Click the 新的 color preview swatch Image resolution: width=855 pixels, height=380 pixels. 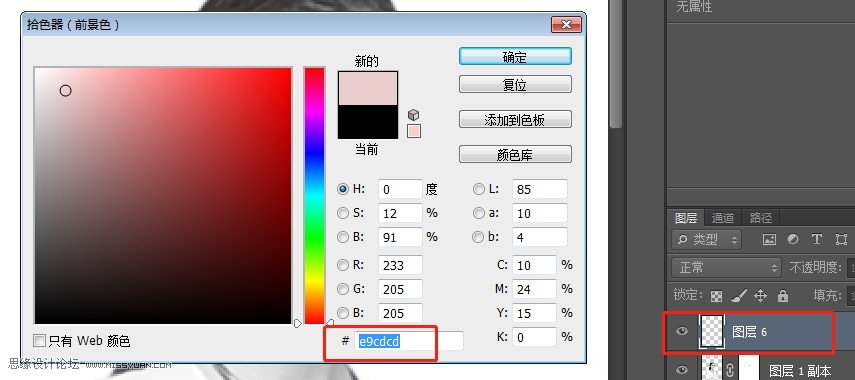click(368, 88)
